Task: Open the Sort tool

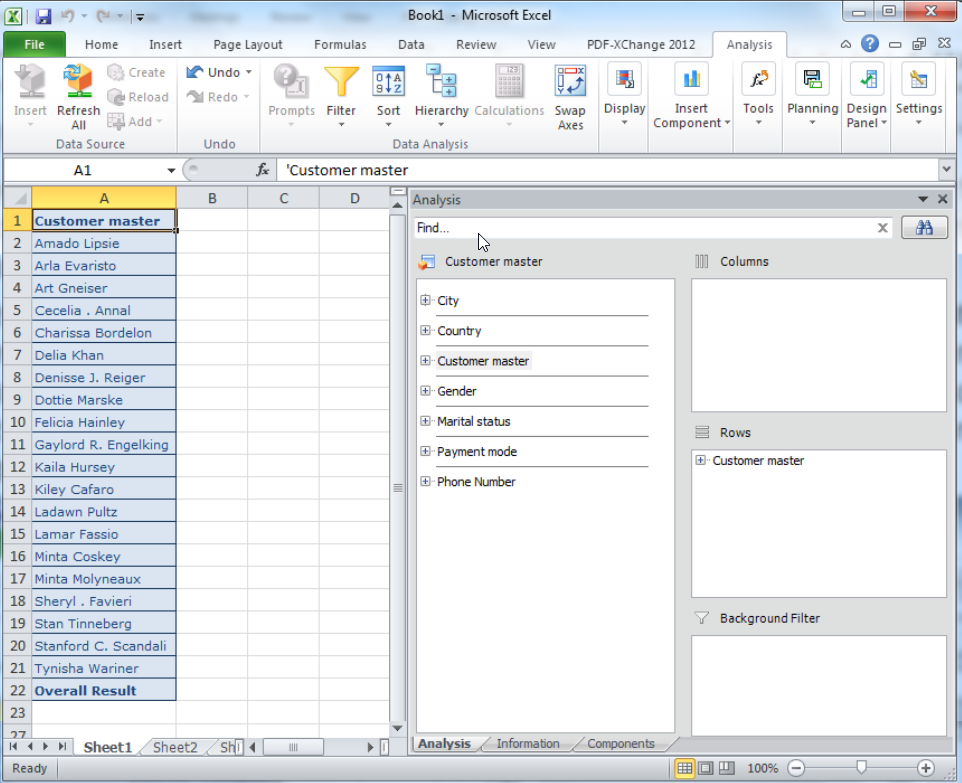Action: pyautogui.click(x=388, y=82)
